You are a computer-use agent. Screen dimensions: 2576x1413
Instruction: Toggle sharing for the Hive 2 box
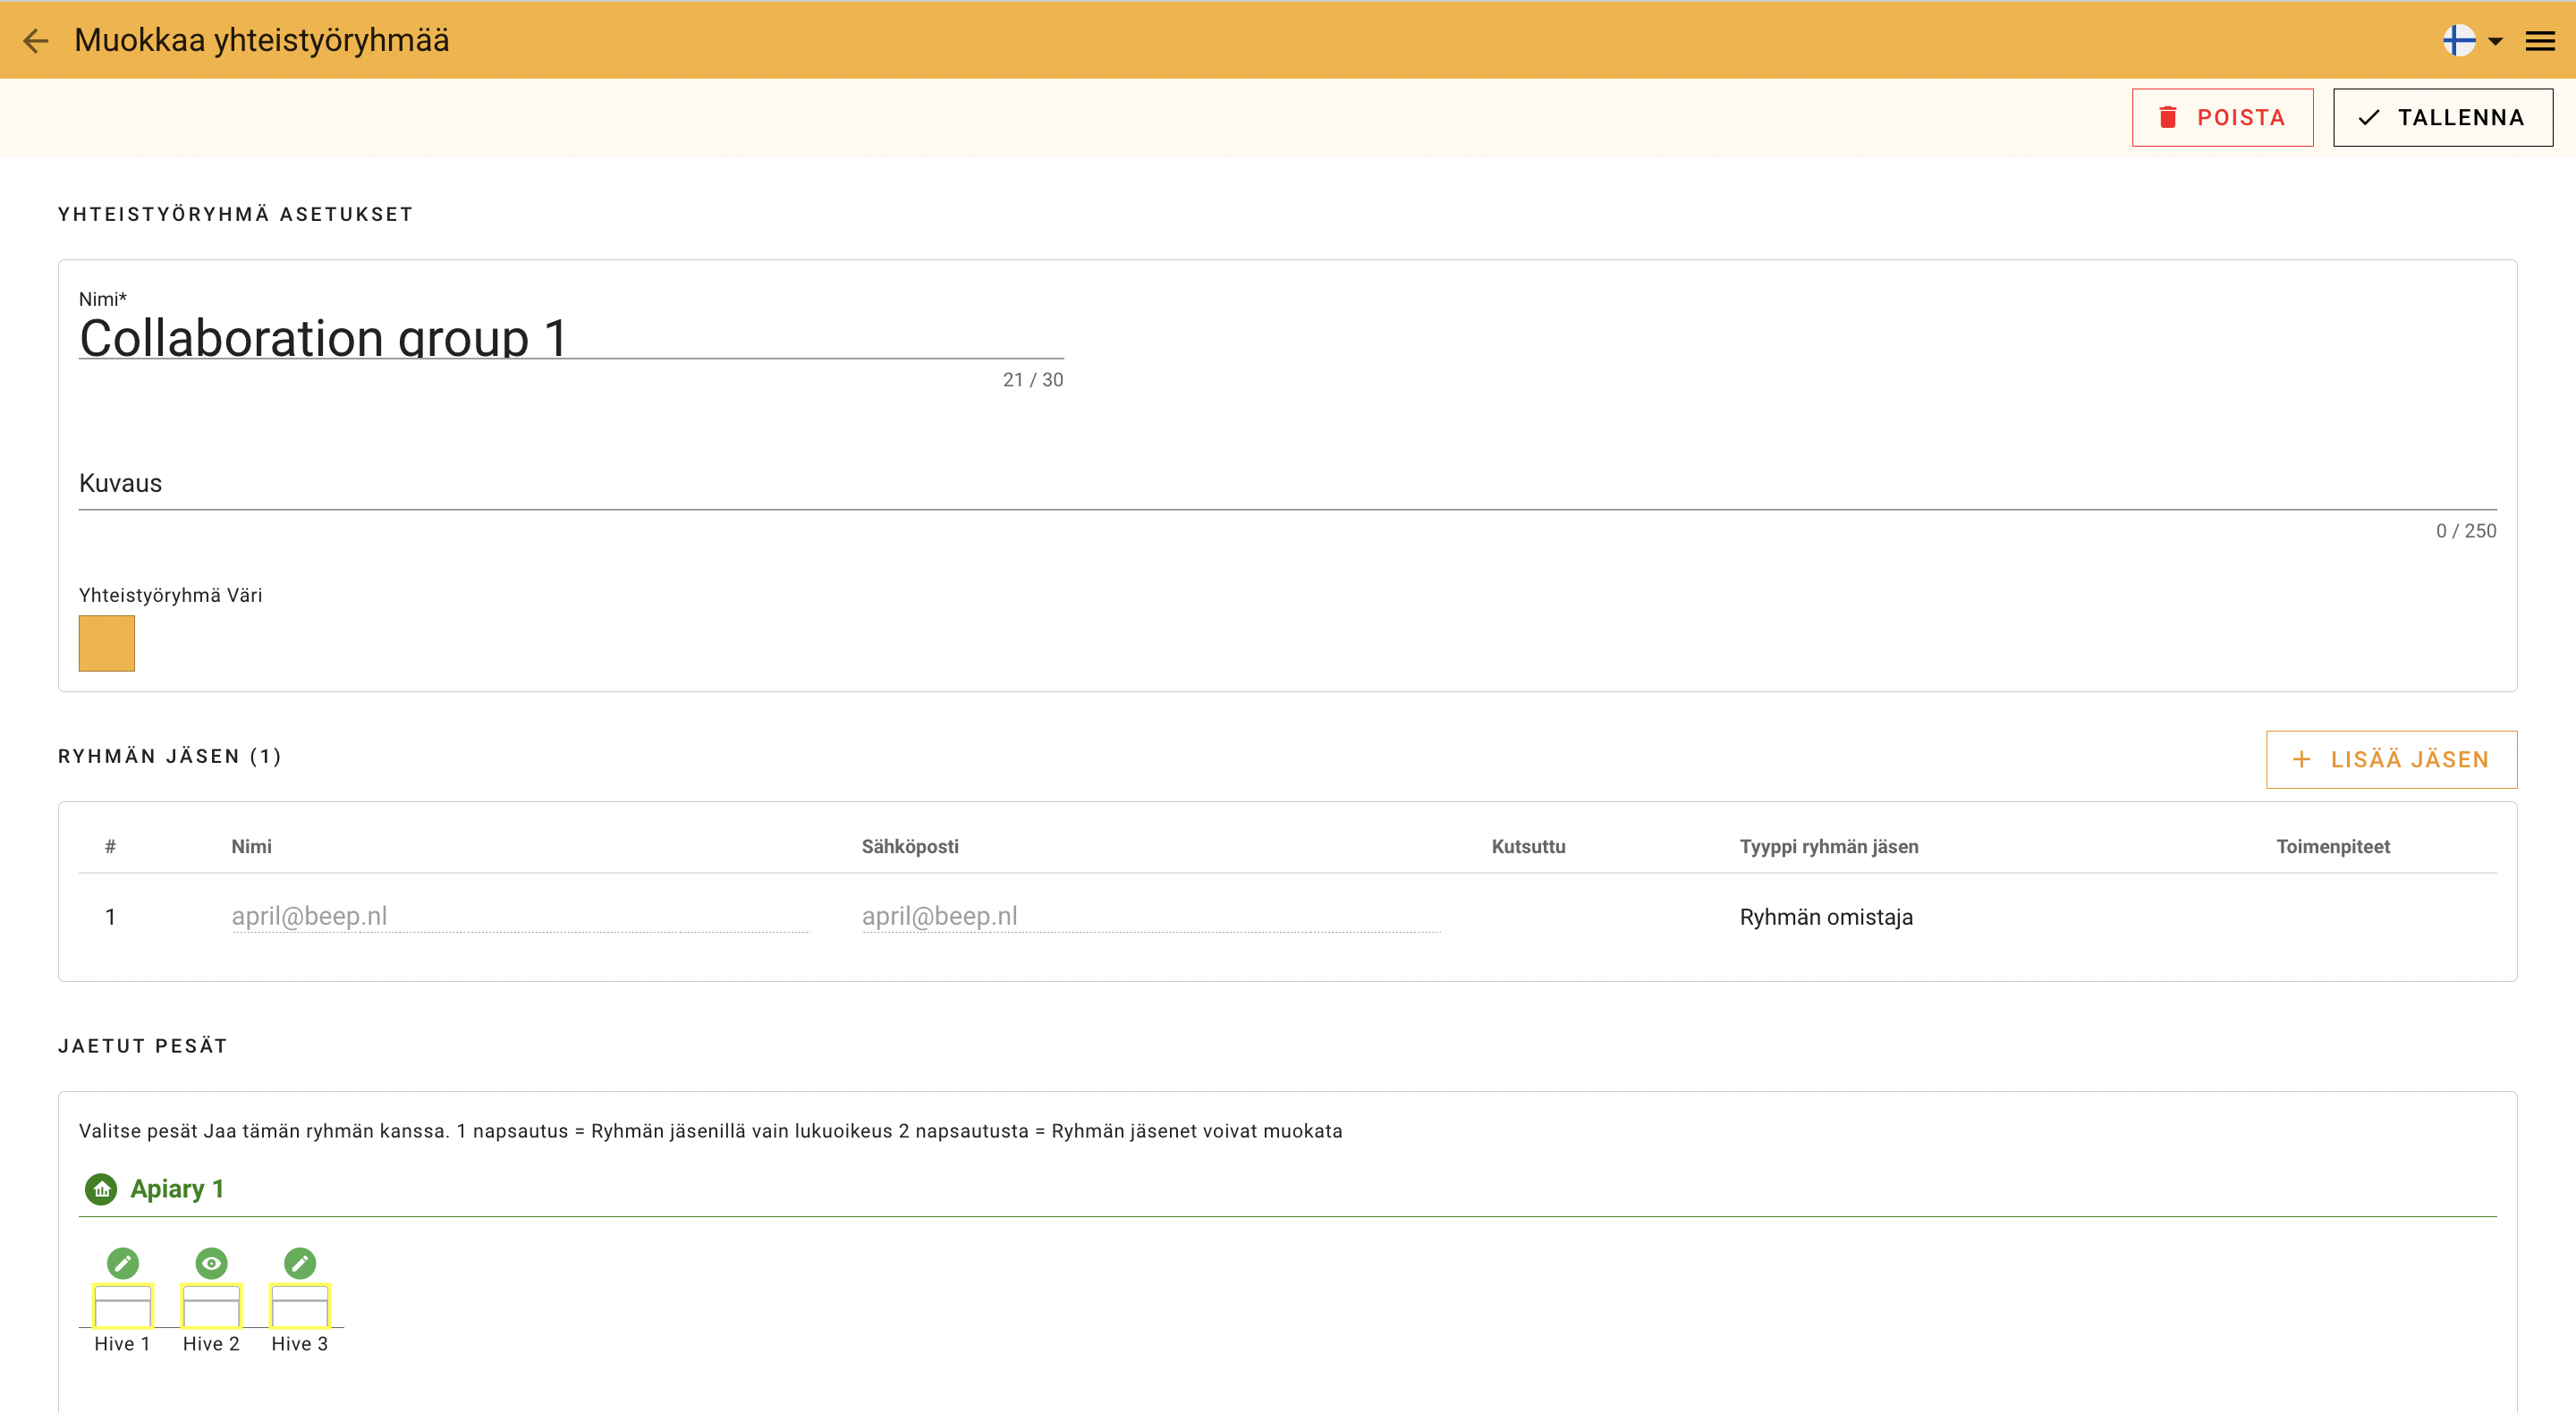click(211, 1306)
